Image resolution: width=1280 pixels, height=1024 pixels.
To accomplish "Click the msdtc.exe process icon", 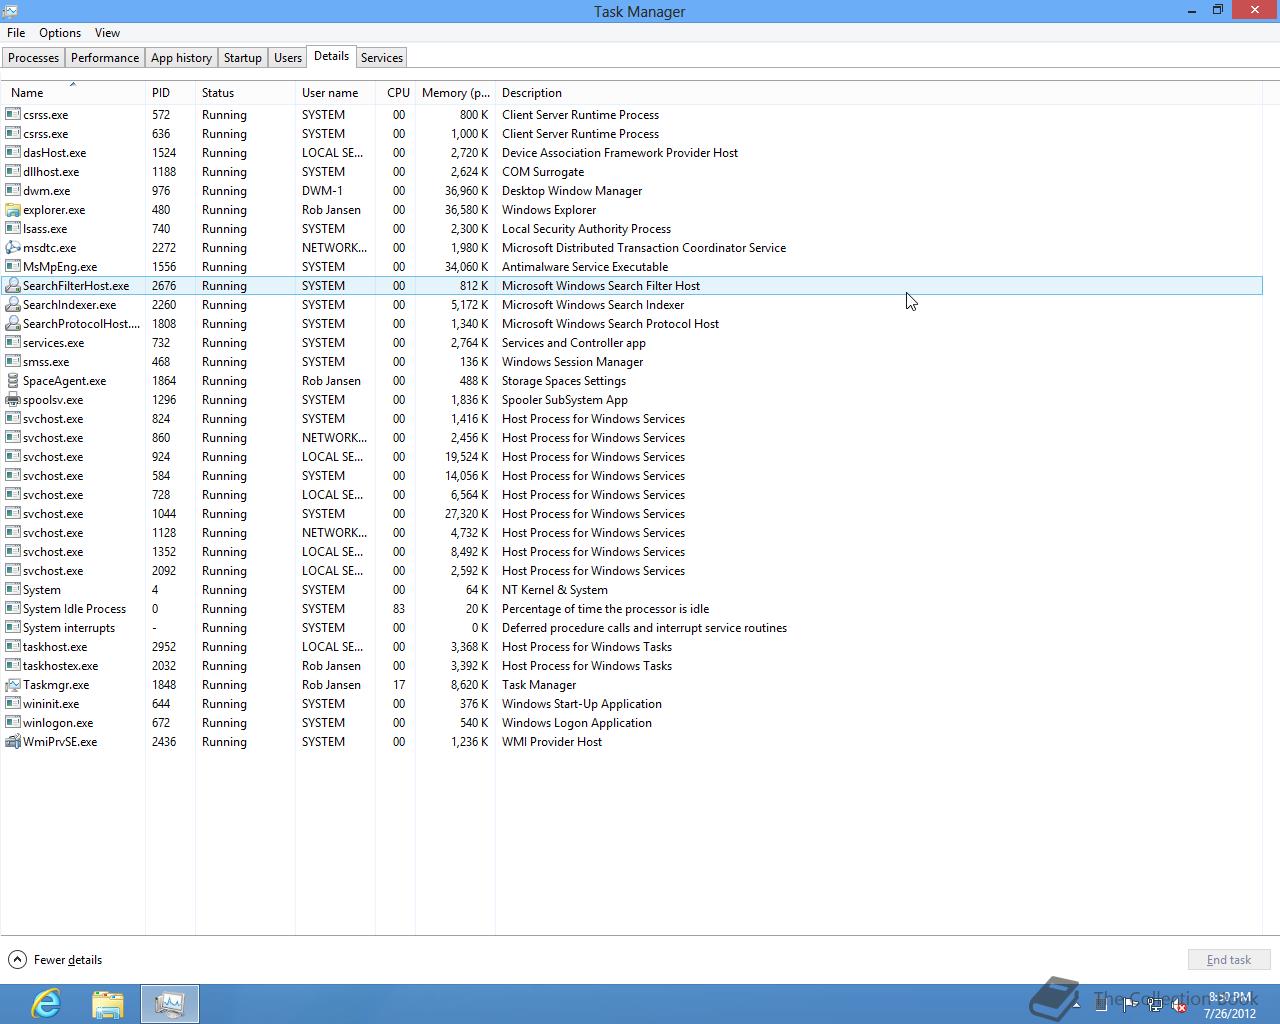I will click(x=13, y=248).
